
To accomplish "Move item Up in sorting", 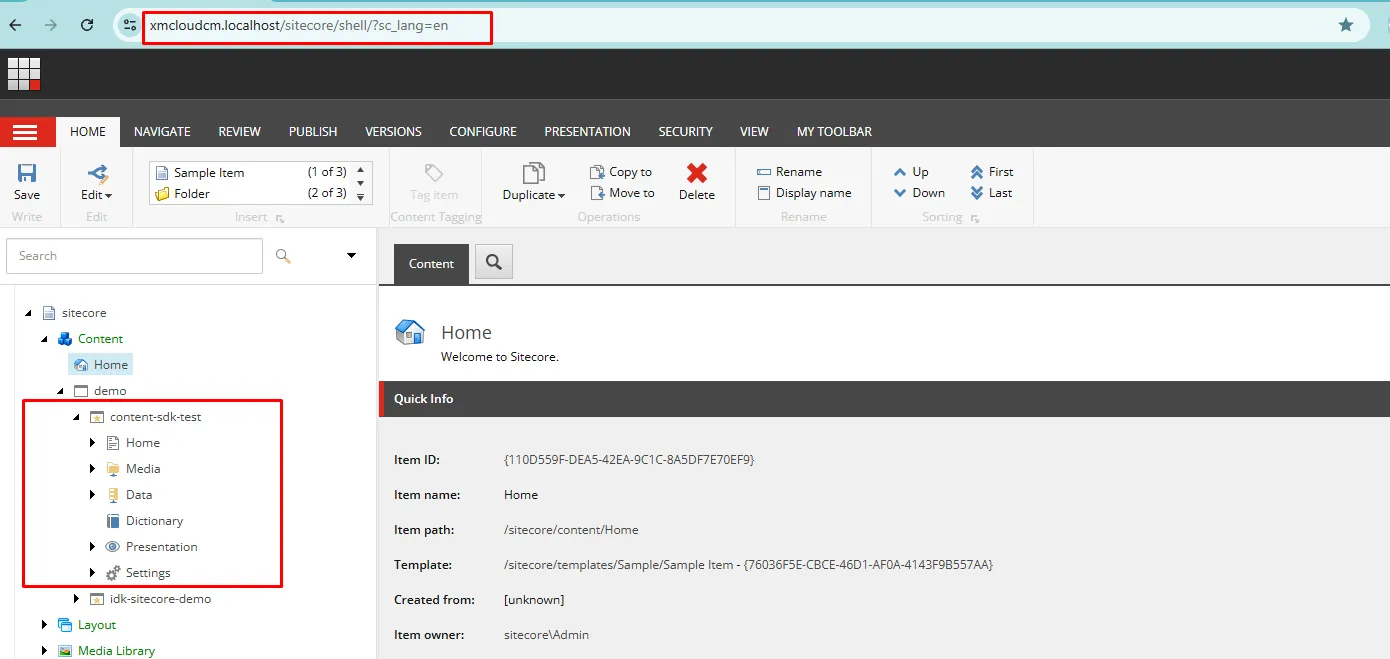I will pyautogui.click(x=900, y=172).
